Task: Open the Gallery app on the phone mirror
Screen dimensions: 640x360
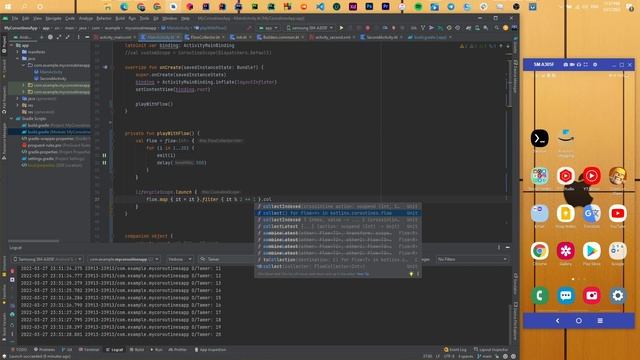Action: coord(566,251)
